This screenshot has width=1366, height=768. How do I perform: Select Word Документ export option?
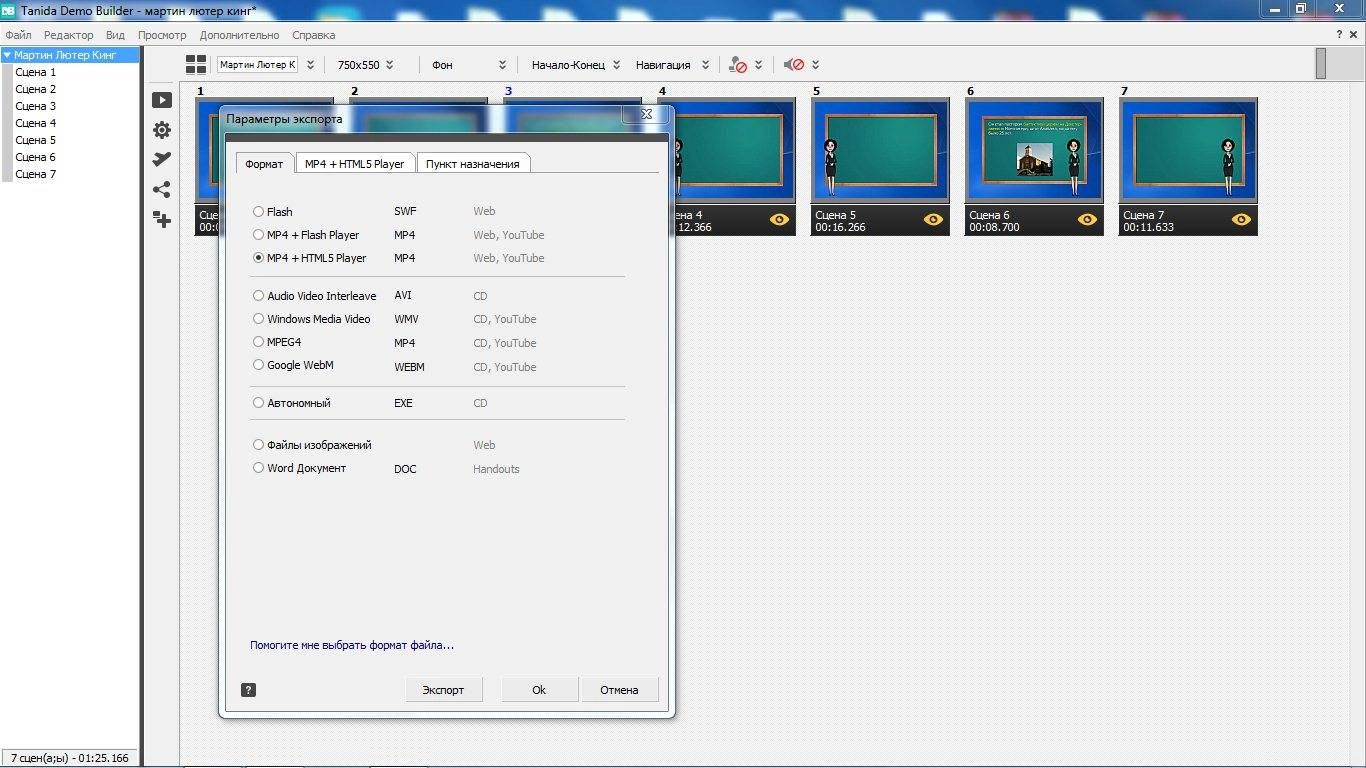point(259,468)
